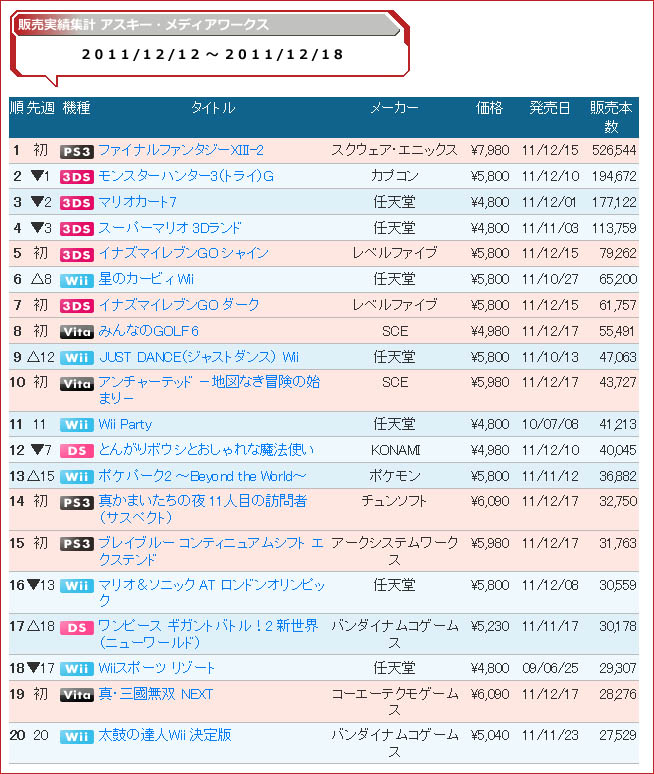Click the メーカー column header
The width and height of the screenshot is (654, 774).
[x=394, y=108]
